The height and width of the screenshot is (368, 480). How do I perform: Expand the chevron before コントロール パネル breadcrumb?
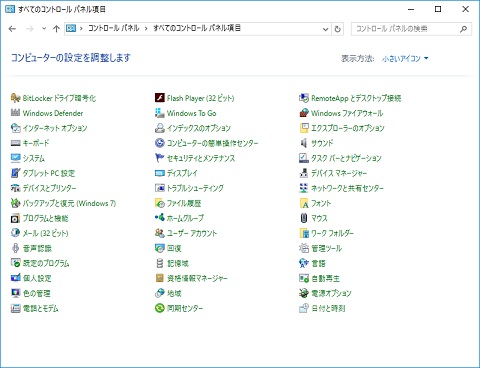click(81, 29)
